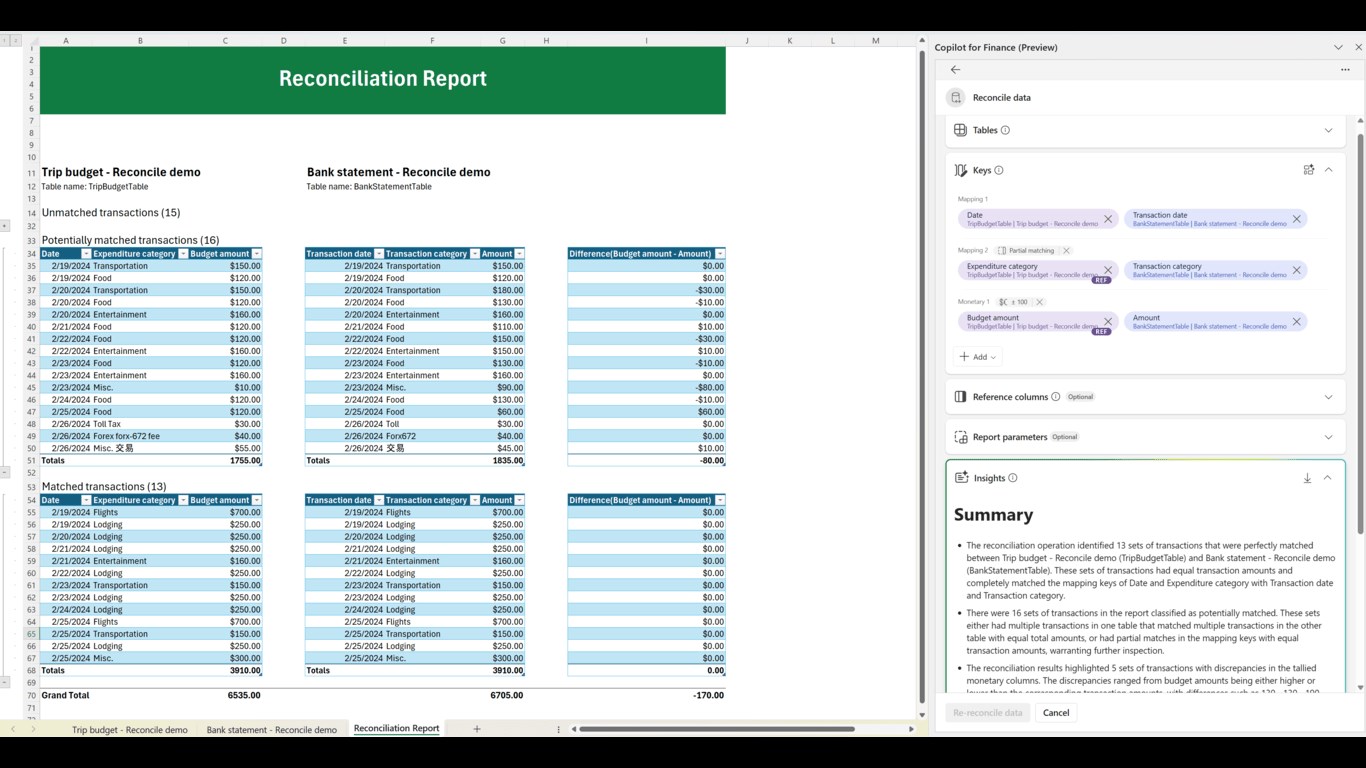
Task: Click the Cancel button
Action: coord(1056,713)
